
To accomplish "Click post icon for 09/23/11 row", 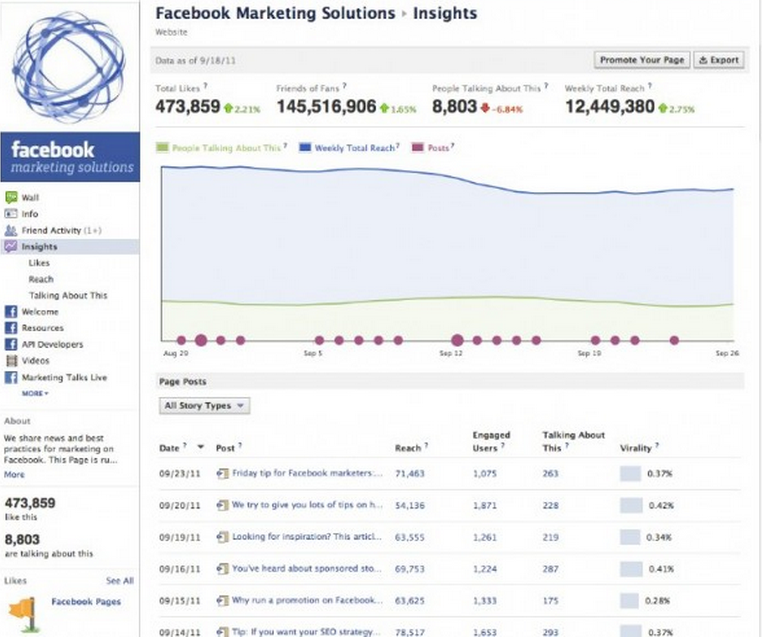I will [225, 477].
